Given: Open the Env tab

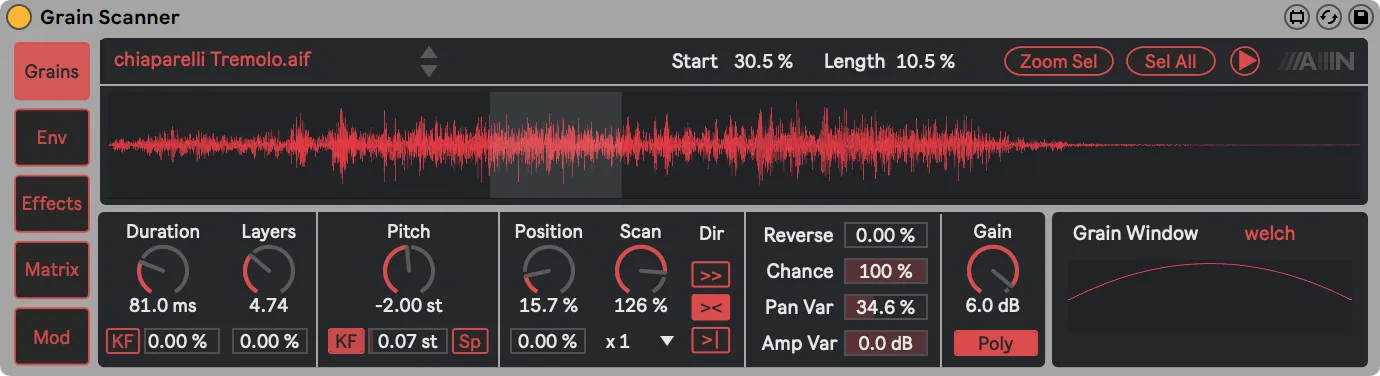Looking at the screenshot, I should 52,137.
